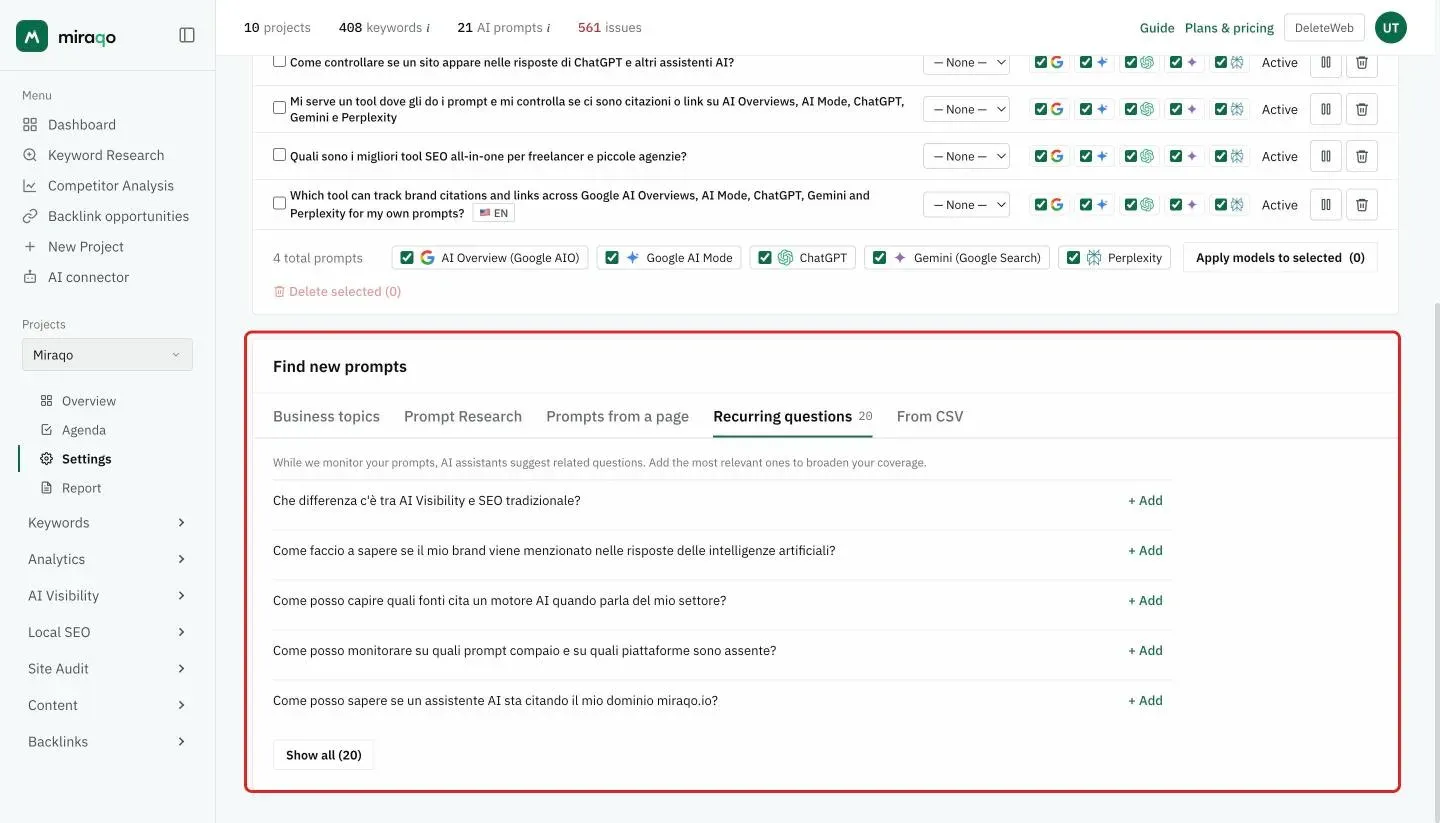The height and width of the screenshot is (823, 1440).
Task: Open the Miraqo project selector dropdown
Action: (107, 355)
